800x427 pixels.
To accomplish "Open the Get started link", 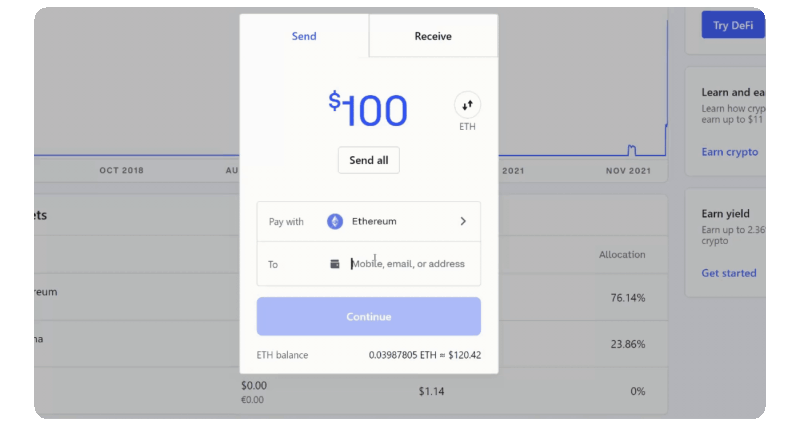I will pyautogui.click(x=729, y=273).
